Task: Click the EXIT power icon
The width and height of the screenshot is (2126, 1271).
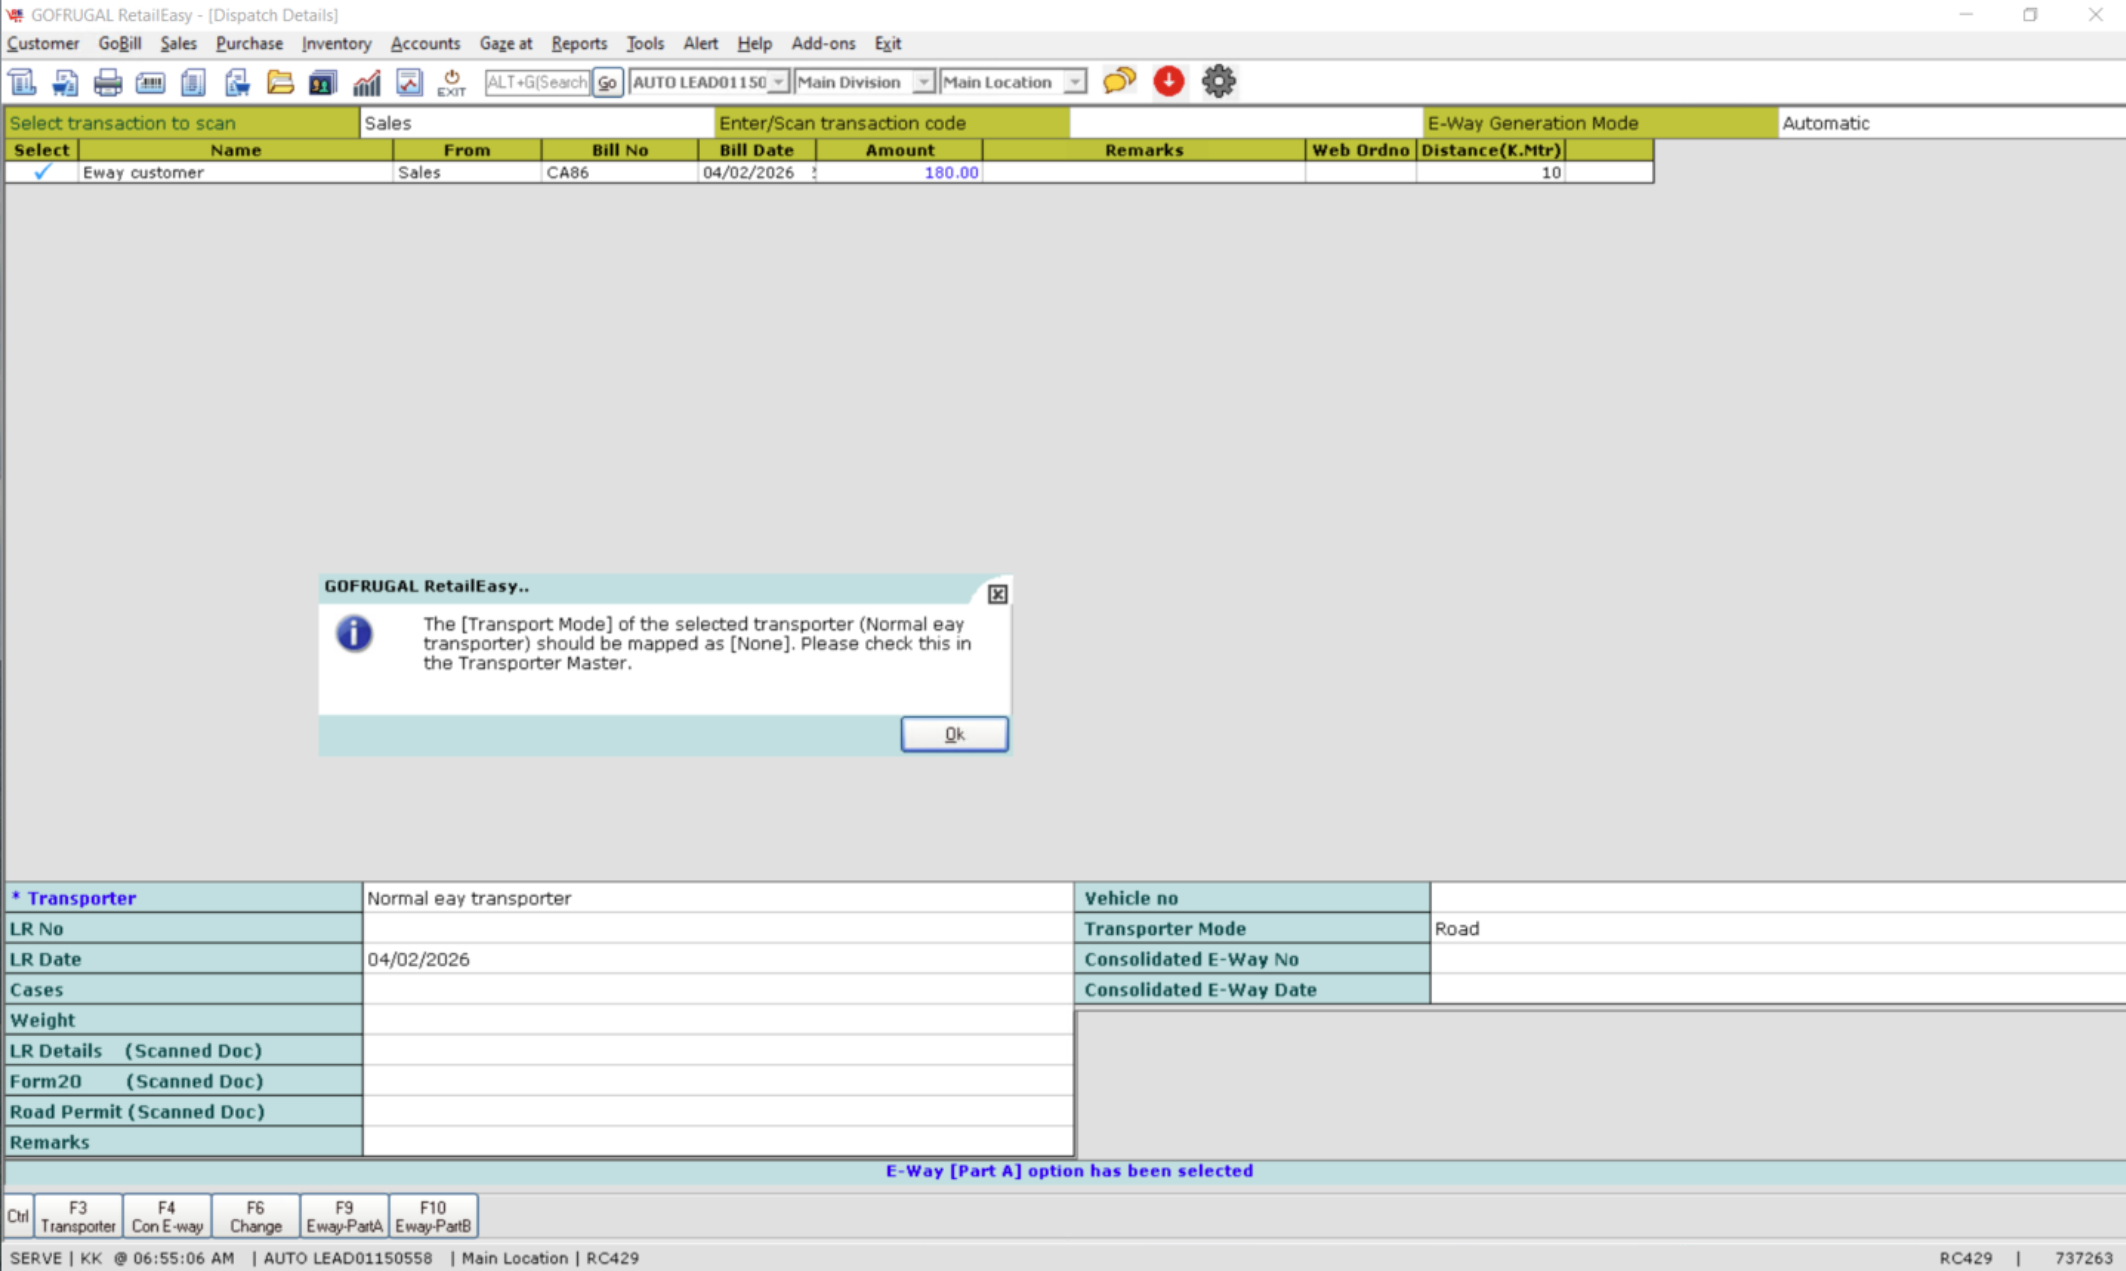Action: click(451, 82)
